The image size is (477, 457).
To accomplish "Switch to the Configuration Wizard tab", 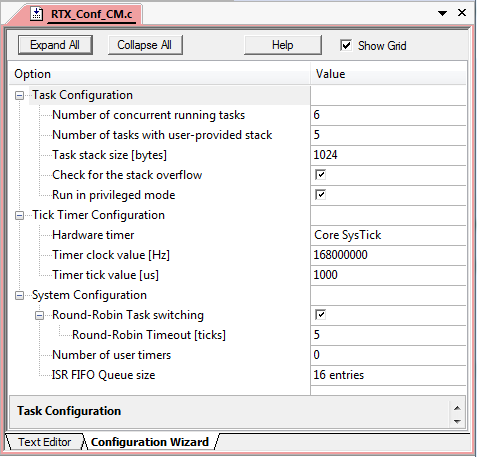I will (x=150, y=442).
